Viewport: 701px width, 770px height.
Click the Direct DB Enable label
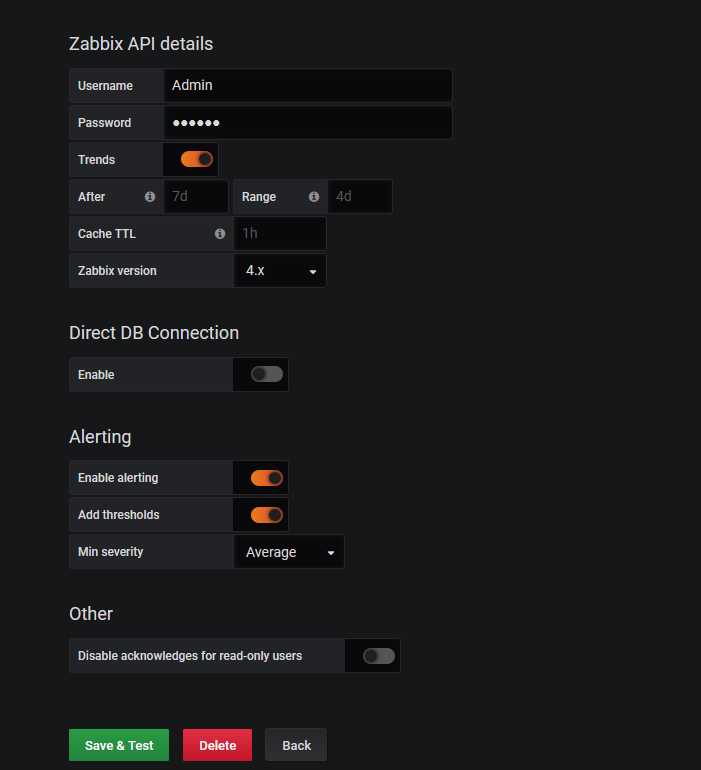tap(96, 375)
